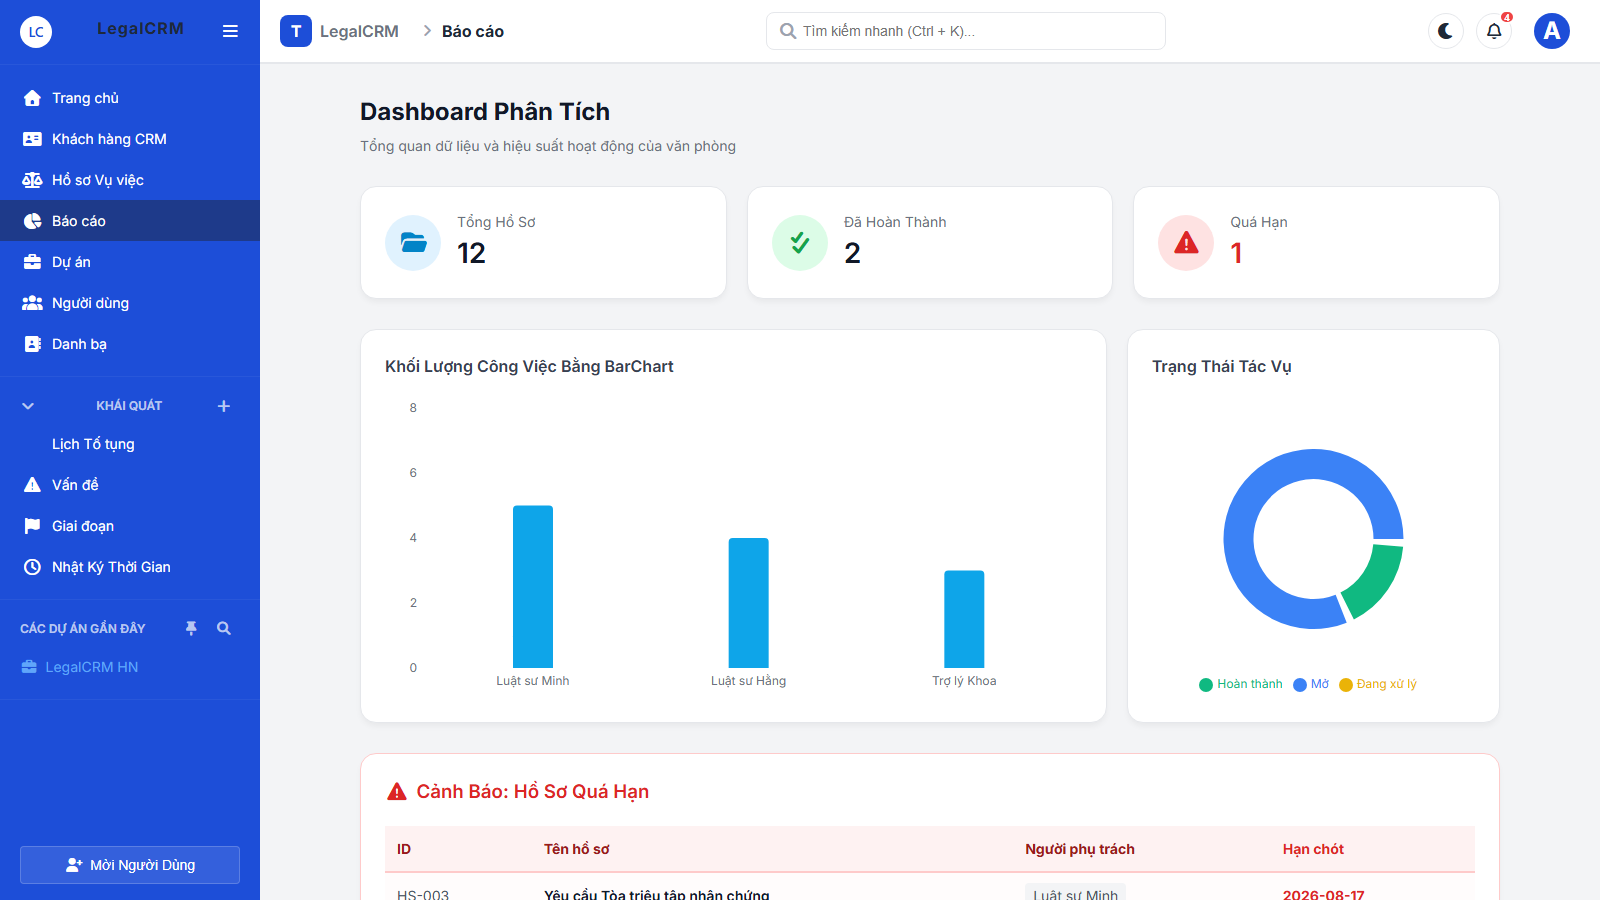The width and height of the screenshot is (1600, 900).
Task: Click the red warning icon beside Cảnh Báo
Action: pyautogui.click(x=397, y=792)
